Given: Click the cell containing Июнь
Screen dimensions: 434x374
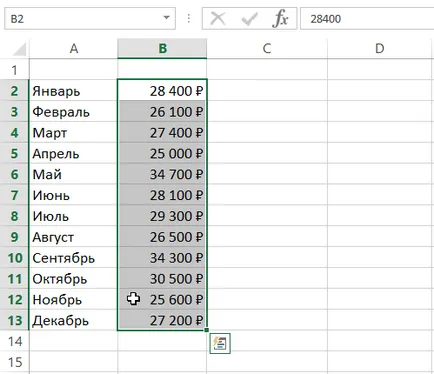Looking at the screenshot, I should 73,195.
